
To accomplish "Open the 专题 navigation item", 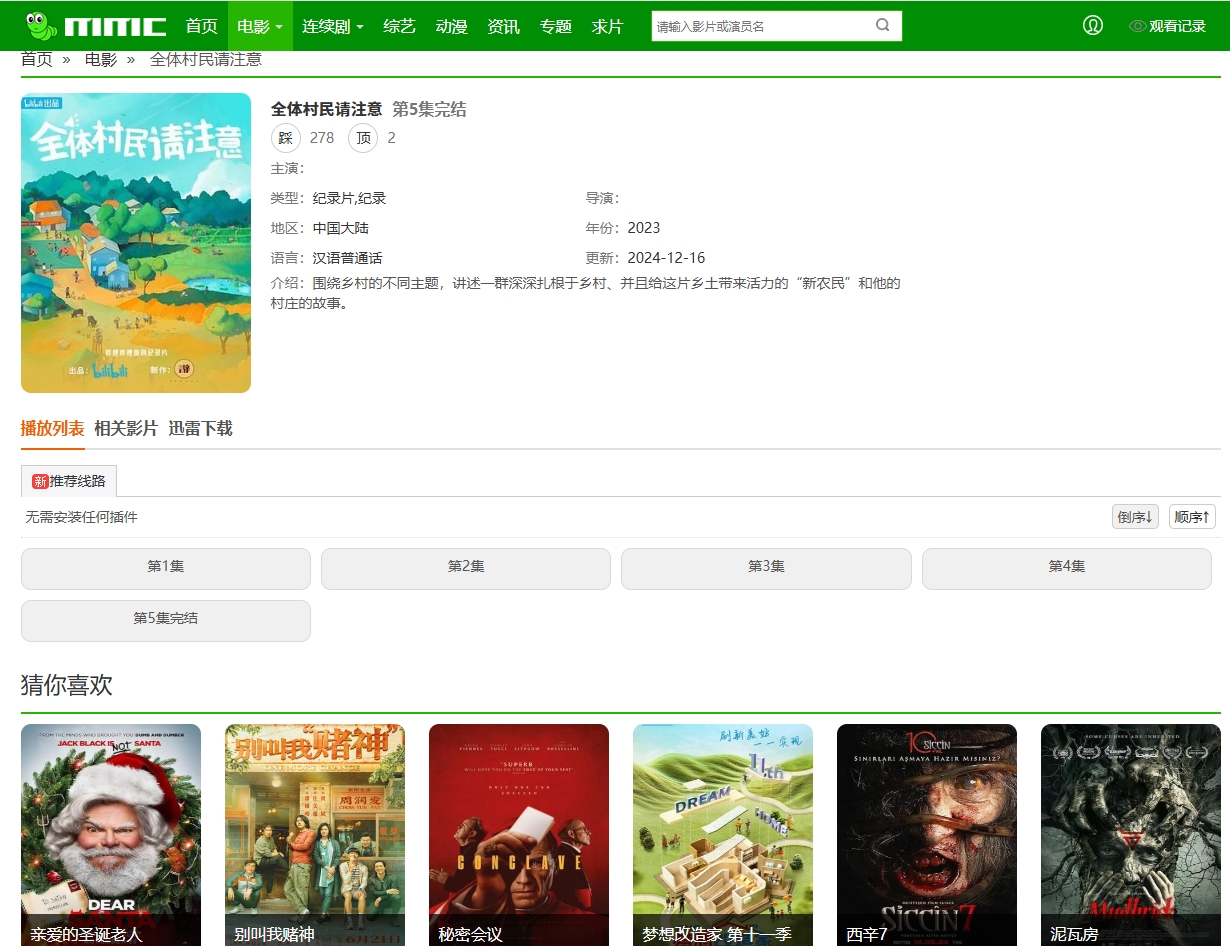I will [x=556, y=26].
